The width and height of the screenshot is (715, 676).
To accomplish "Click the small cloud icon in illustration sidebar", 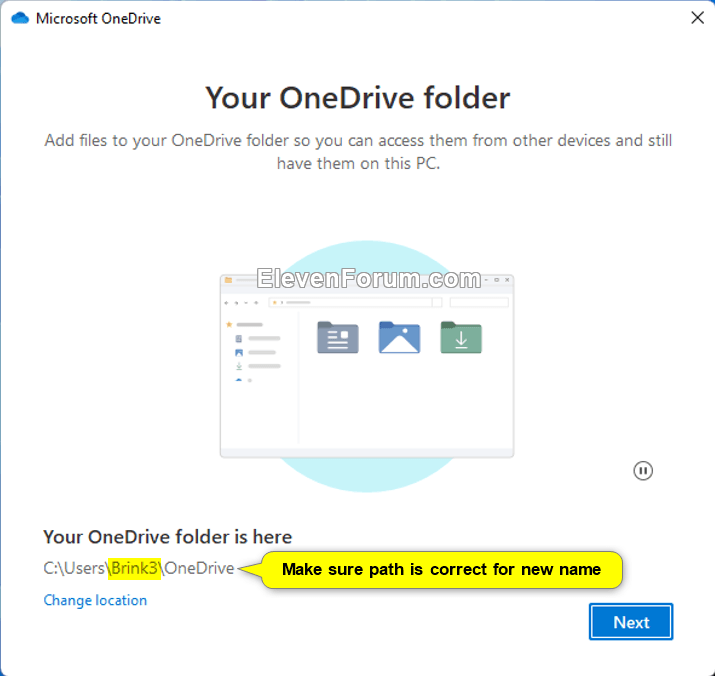I will (238, 381).
